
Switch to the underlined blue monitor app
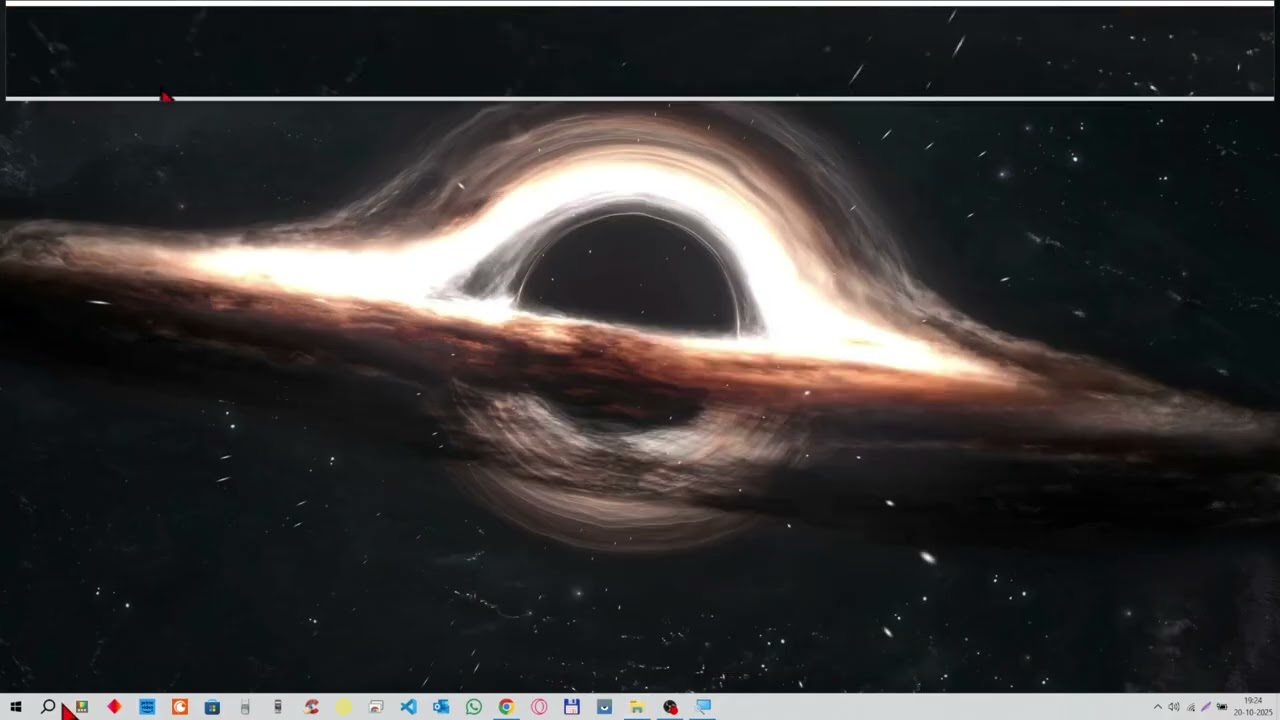(703, 707)
